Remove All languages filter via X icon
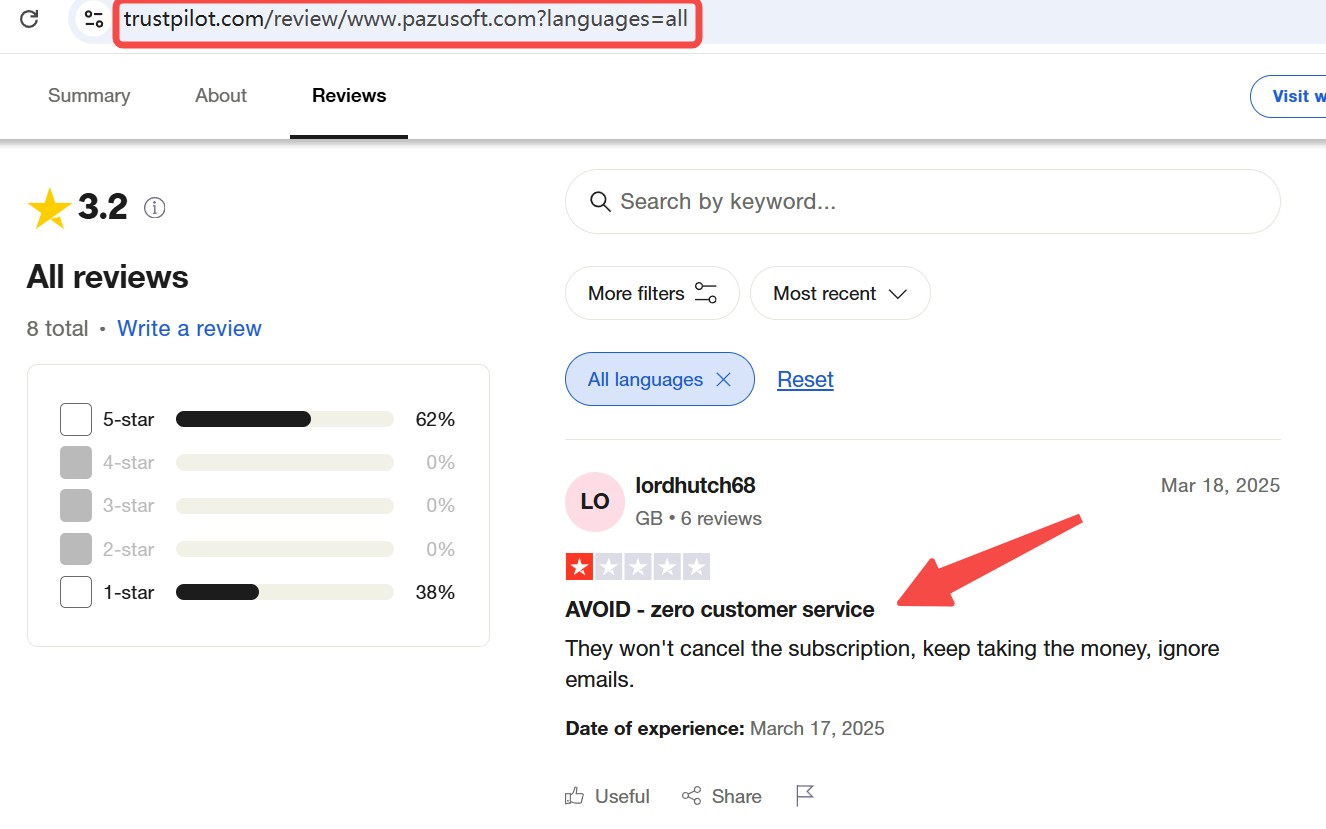Image resolution: width=1326 pixels, height=829 pixels. (x=724, y=380)
